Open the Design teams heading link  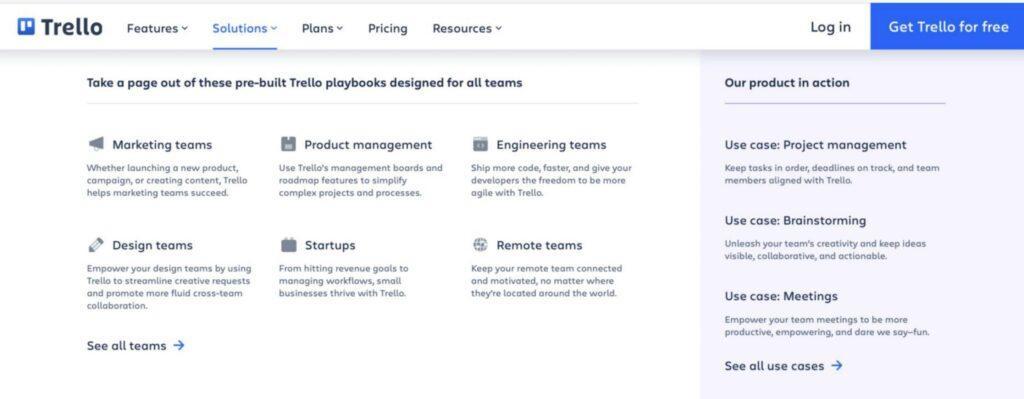152,246
